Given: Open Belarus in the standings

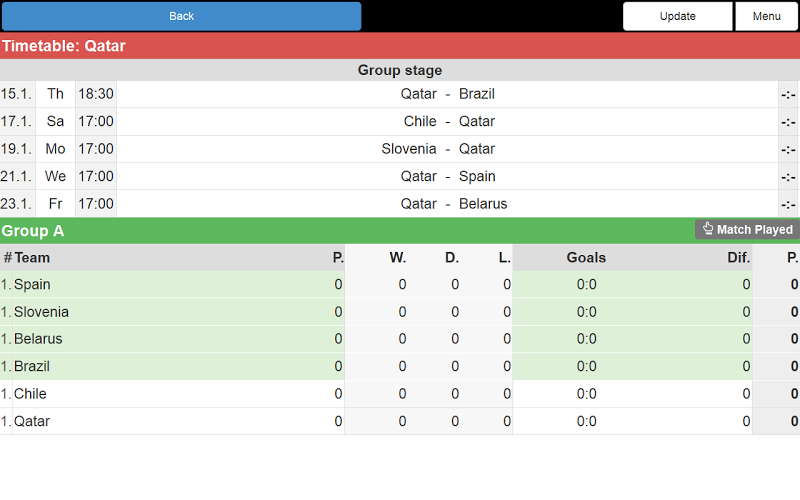Looking at the screenshot, I should (x=38, y=339).
